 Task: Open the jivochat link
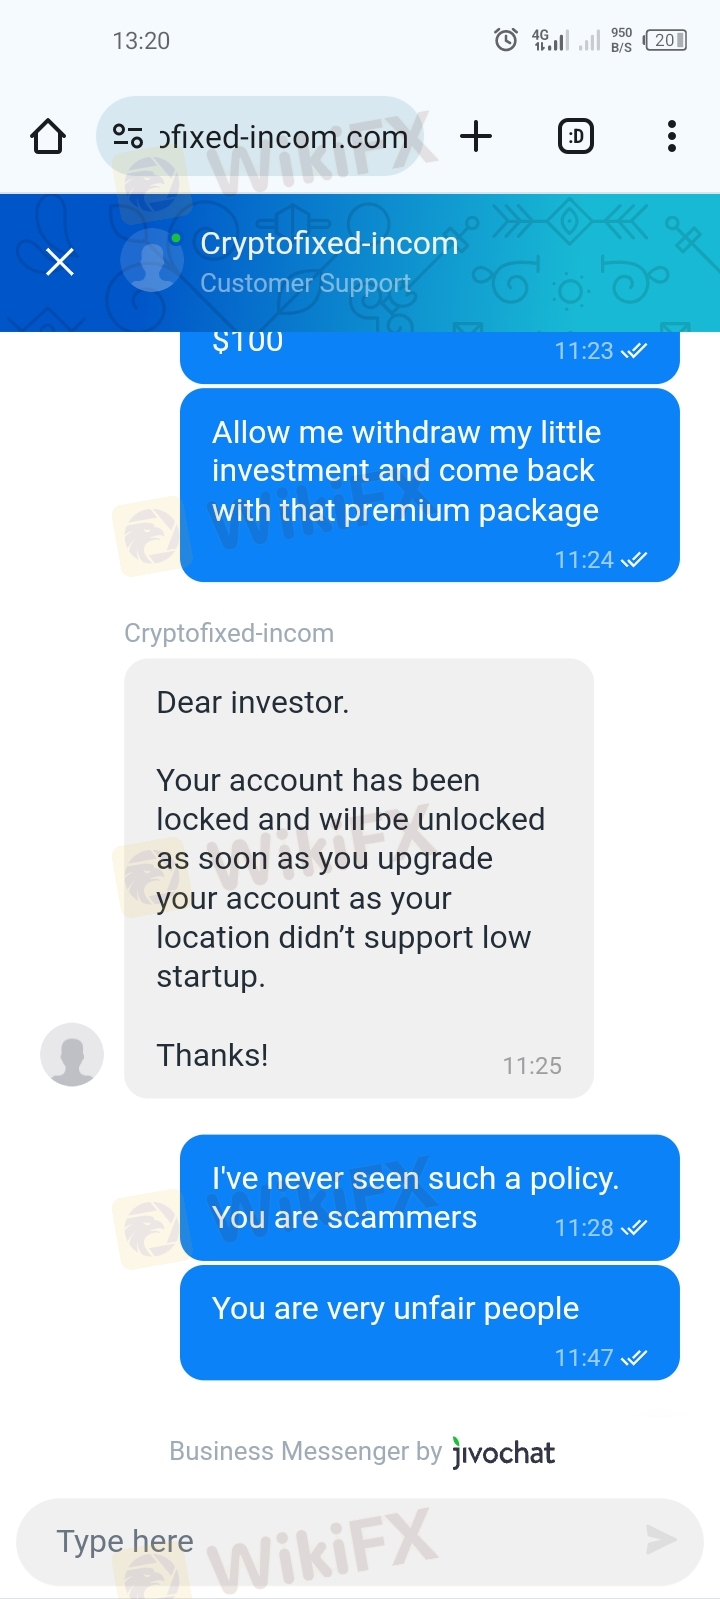[503, 1452]
